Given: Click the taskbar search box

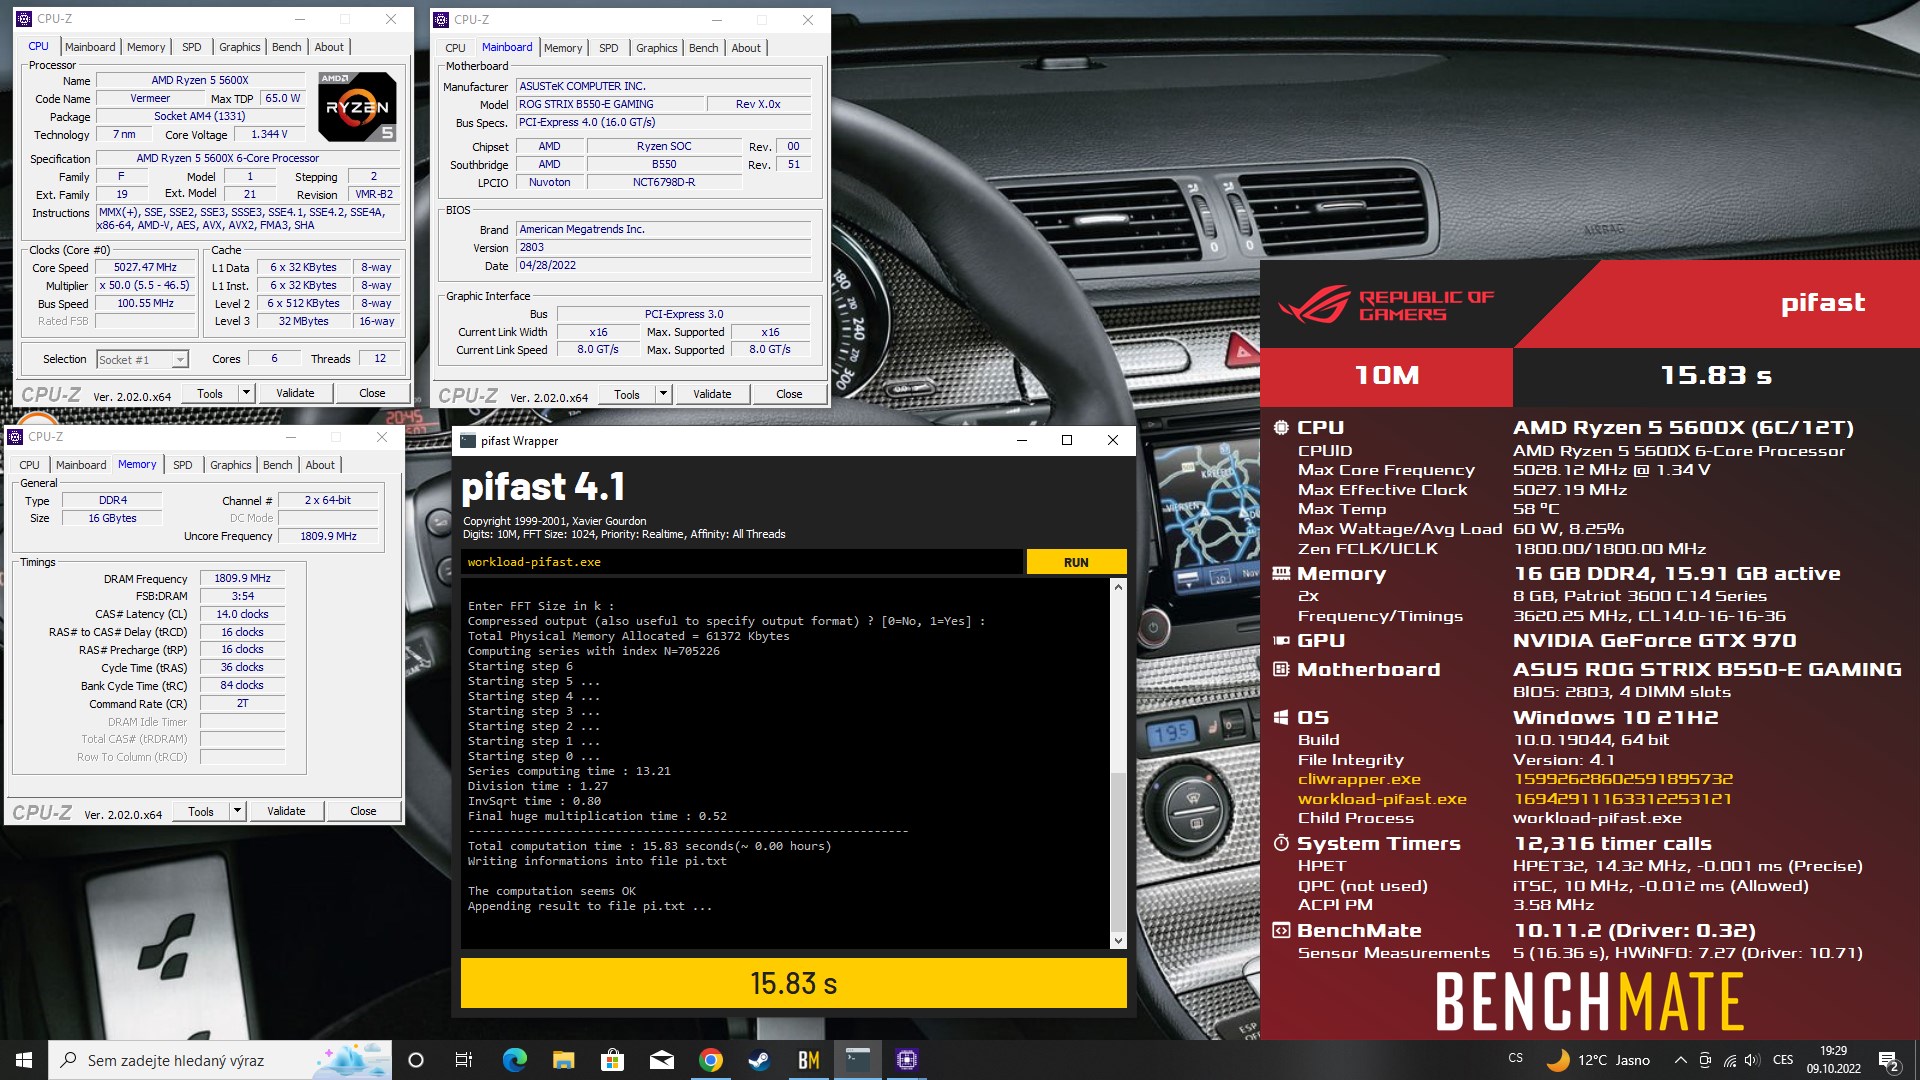Looking at the screenshot, I should pos(220,1060).
